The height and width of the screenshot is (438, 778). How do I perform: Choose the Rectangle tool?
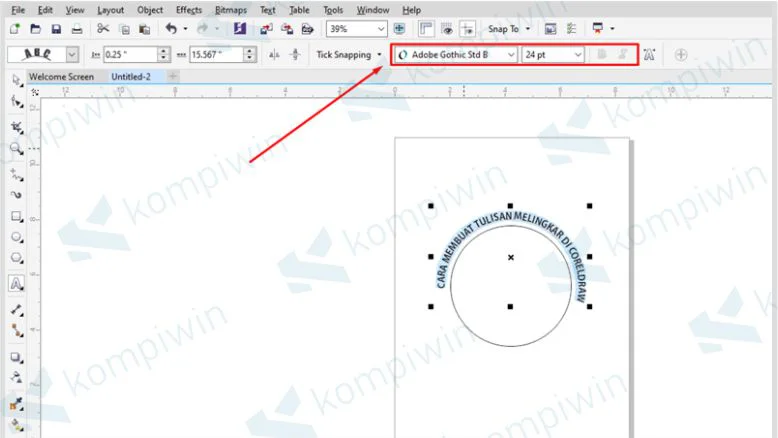(17, 216)
